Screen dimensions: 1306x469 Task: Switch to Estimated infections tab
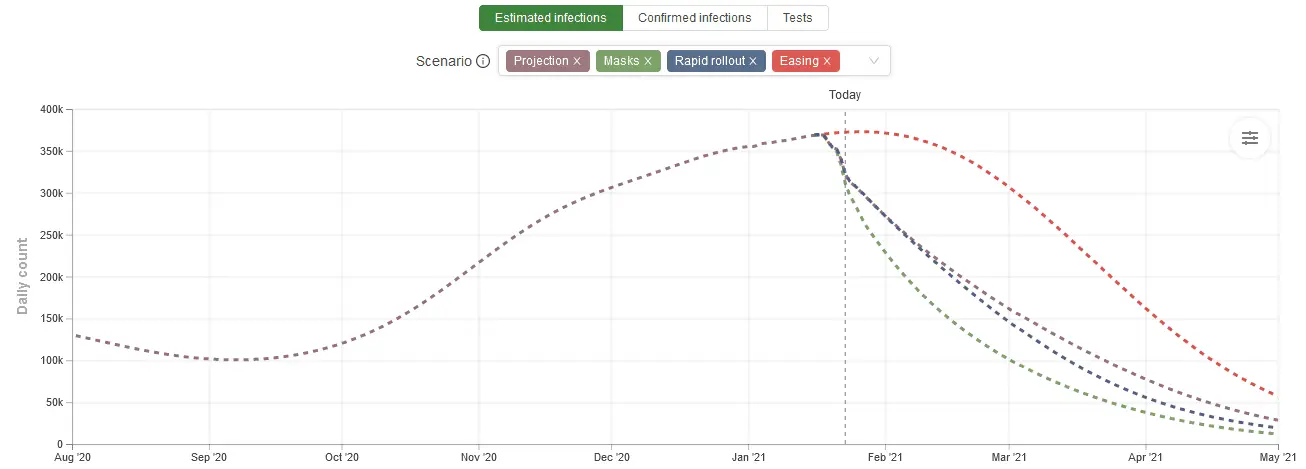tap(550, 18)
